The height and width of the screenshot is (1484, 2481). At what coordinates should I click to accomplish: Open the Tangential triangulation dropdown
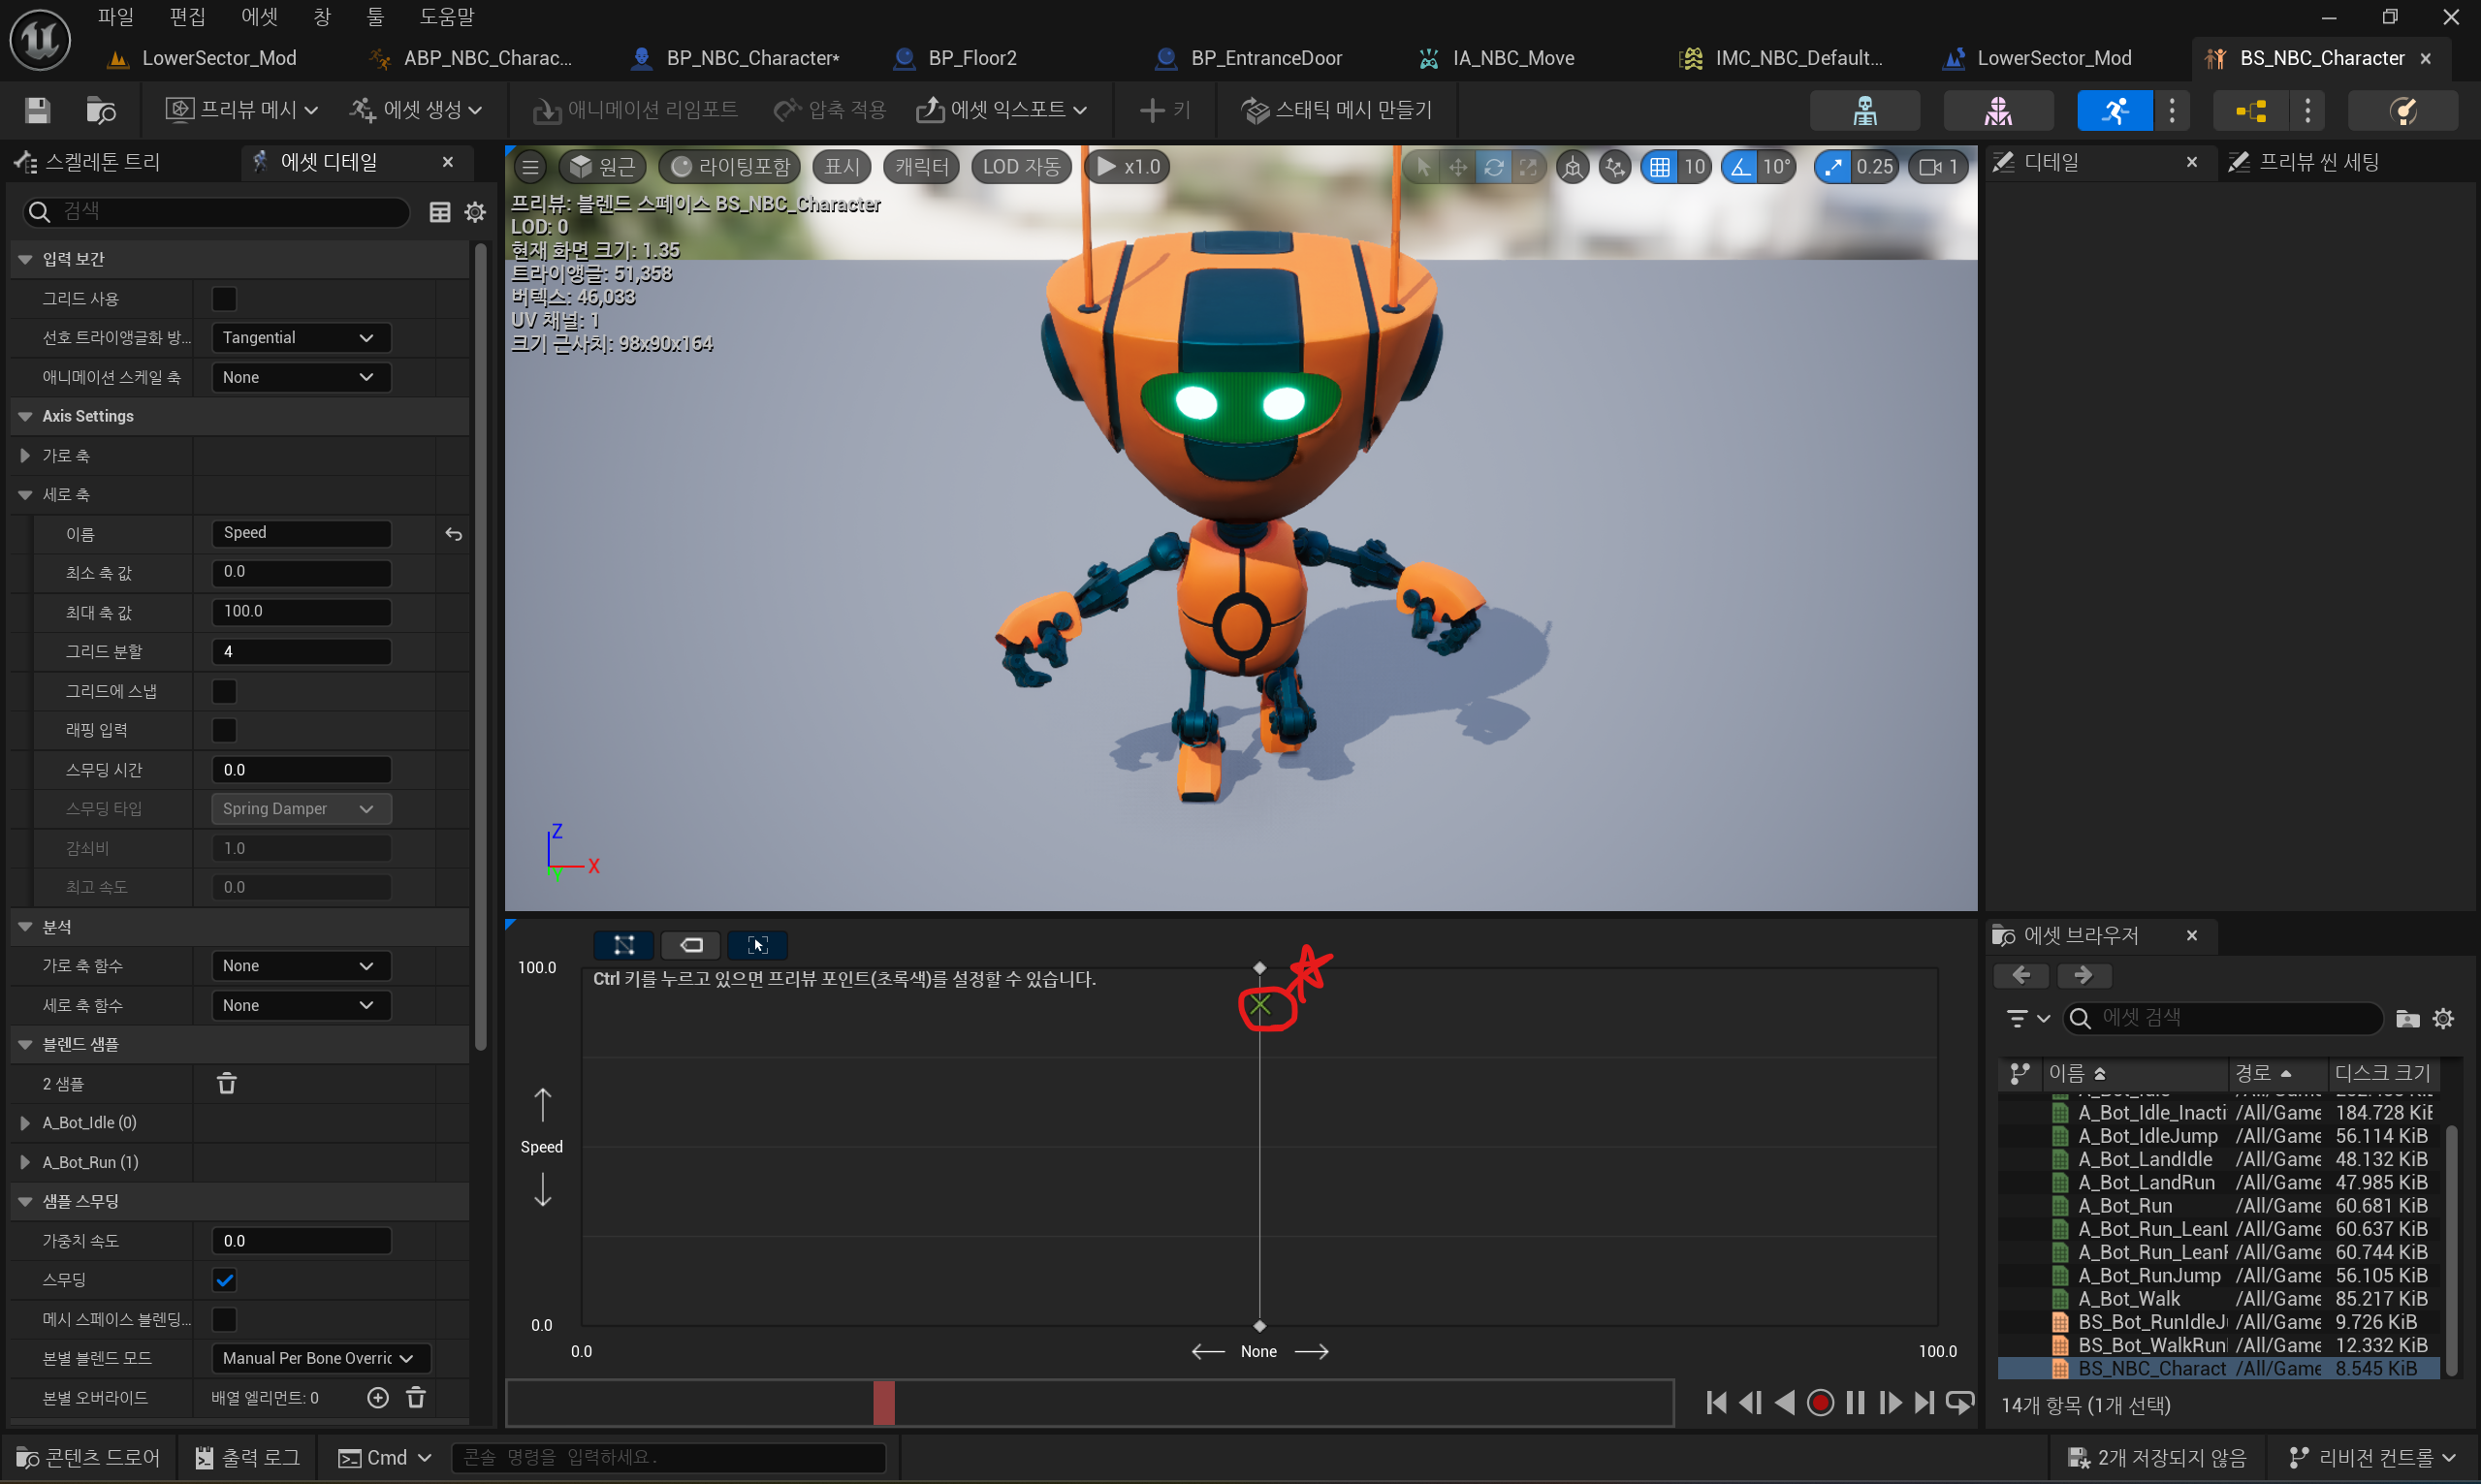click(300, 338)
